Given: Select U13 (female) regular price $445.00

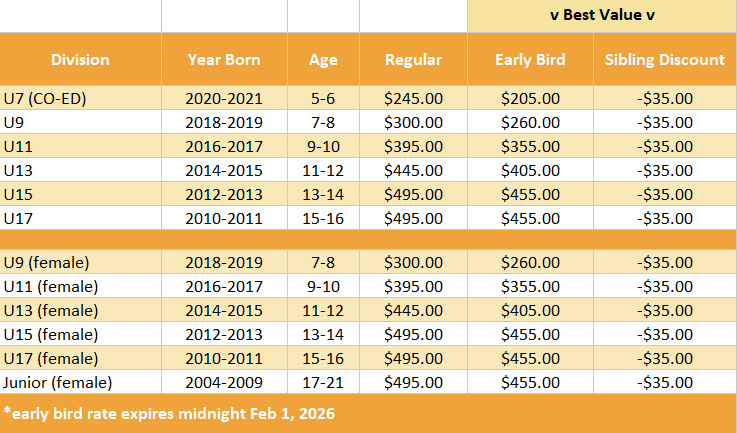Looking at the screenshot, I should click(413, 310).
